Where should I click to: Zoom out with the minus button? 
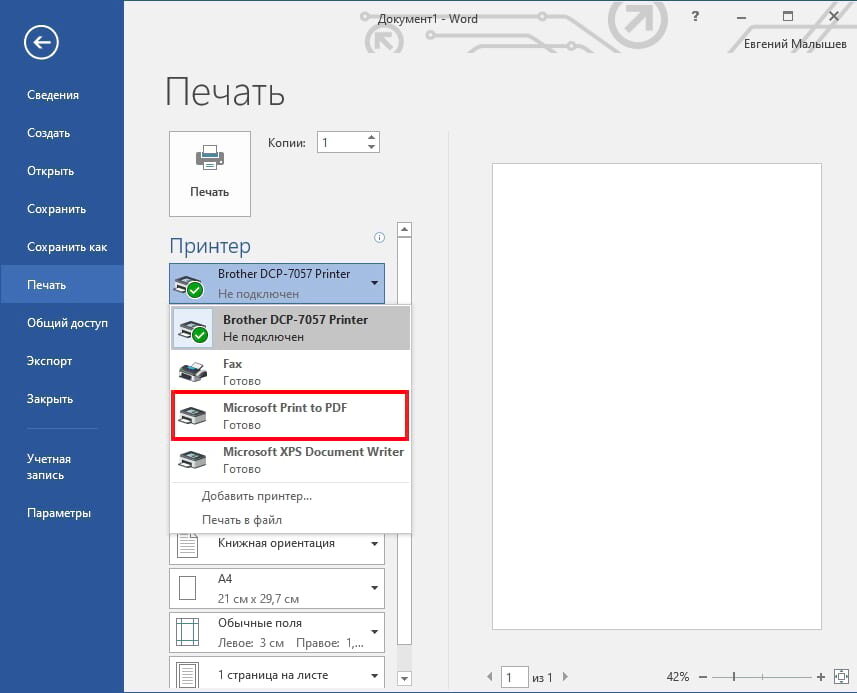tap(703, 677)
